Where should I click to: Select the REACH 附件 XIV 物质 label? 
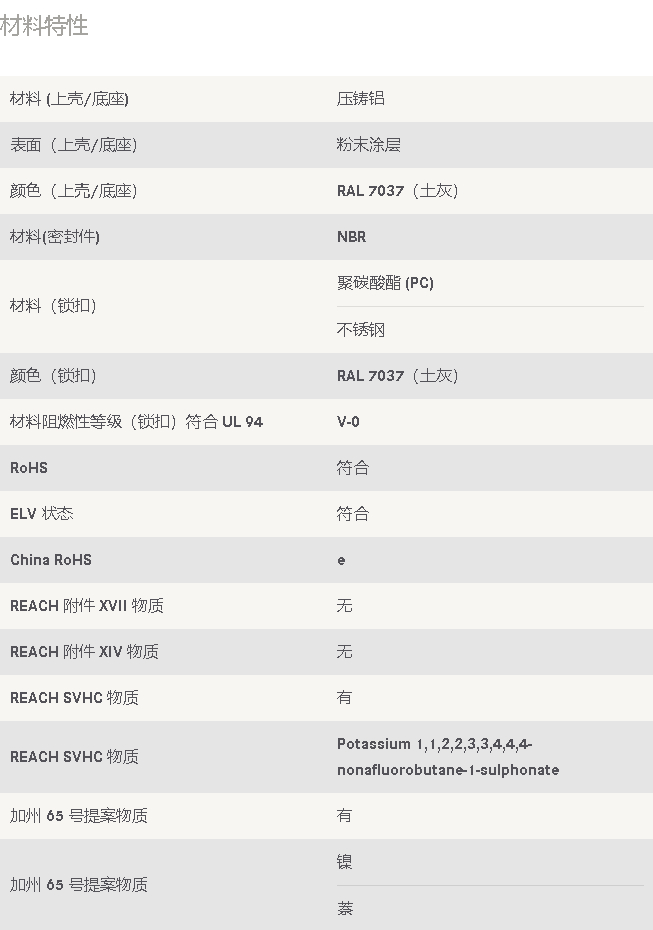coord(84,652)
